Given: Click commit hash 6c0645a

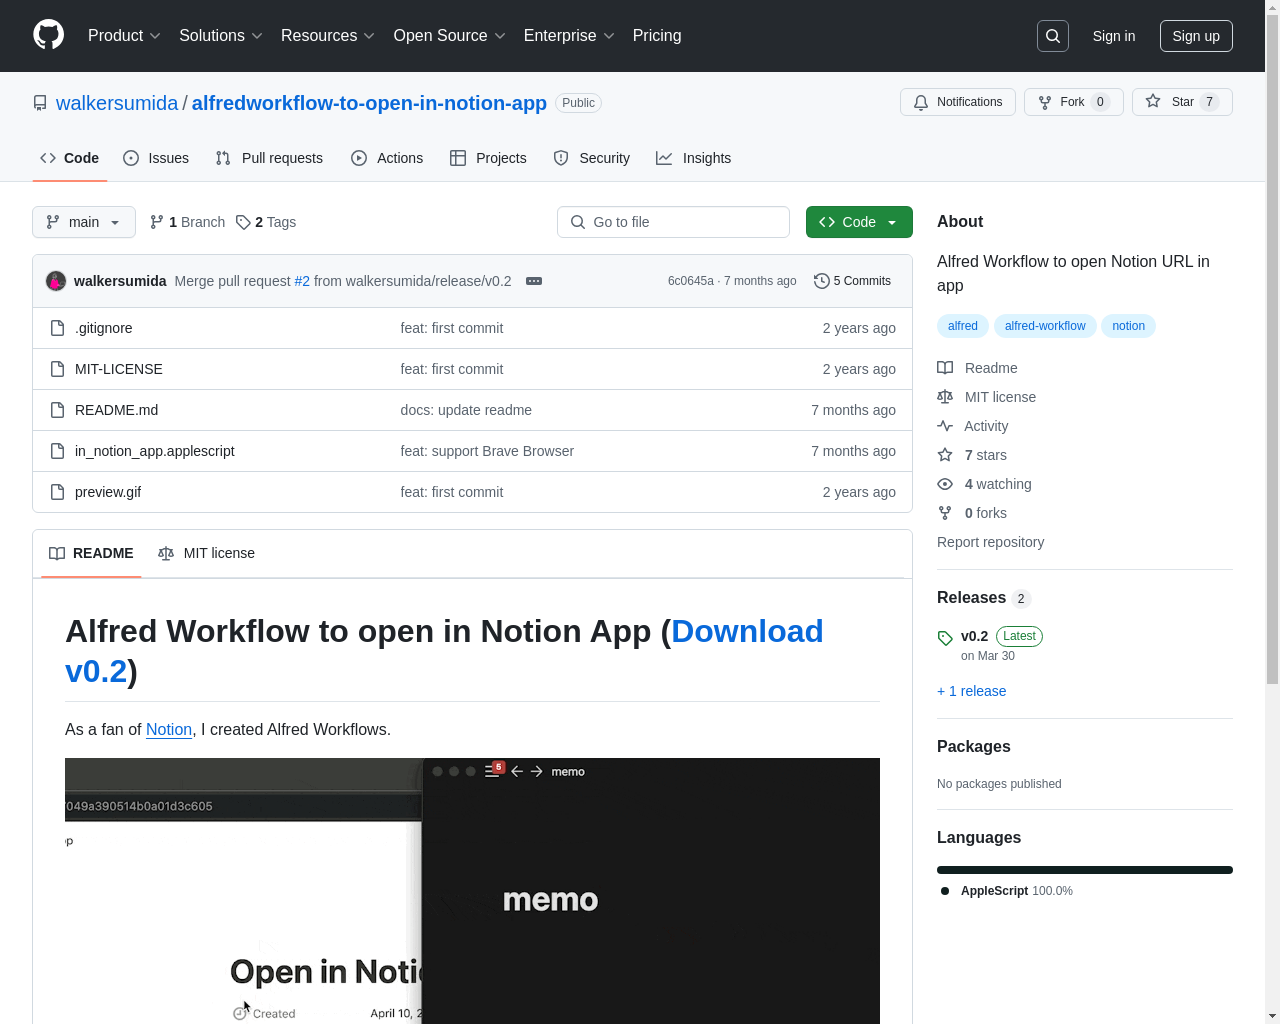Looking at the screenshot, I should 691,281.
